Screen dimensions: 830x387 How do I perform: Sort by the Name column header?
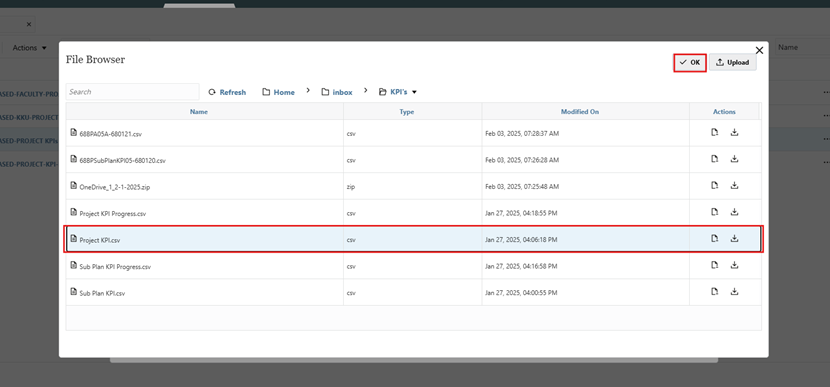[x=199, y=112]
